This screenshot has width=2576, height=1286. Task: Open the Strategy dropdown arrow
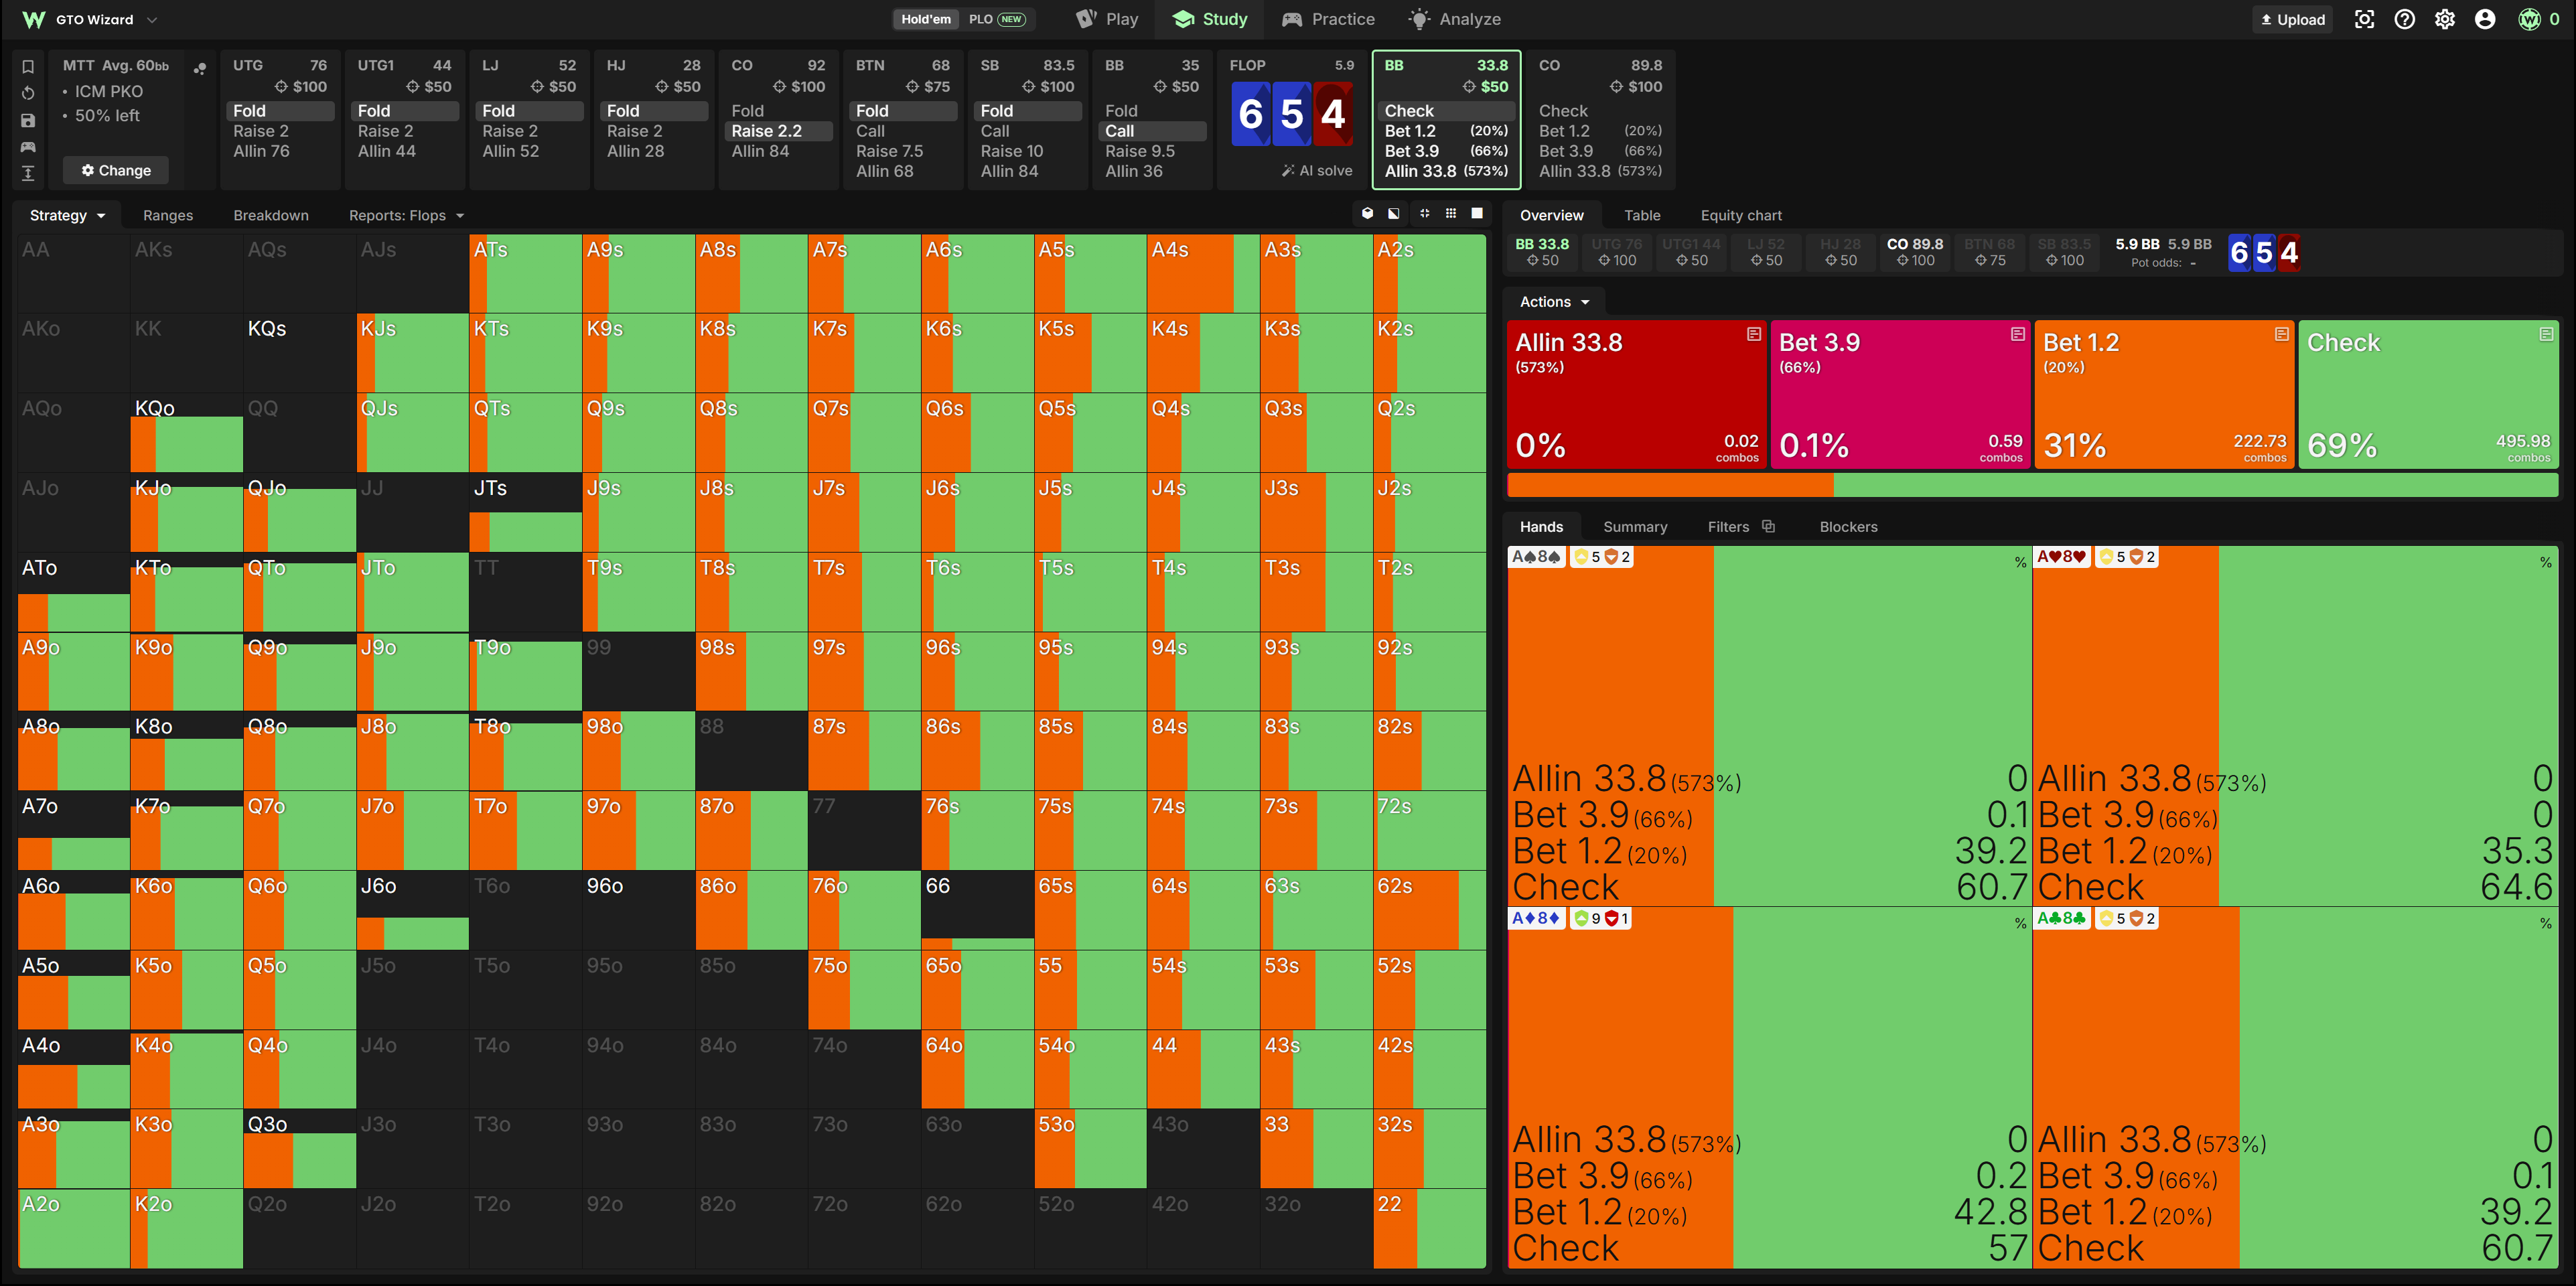pos(101,215)
